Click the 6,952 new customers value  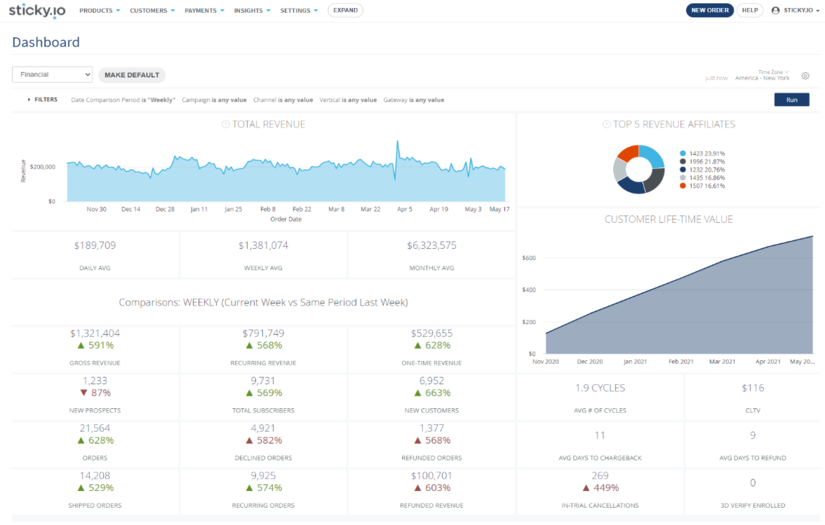[431, 381]
